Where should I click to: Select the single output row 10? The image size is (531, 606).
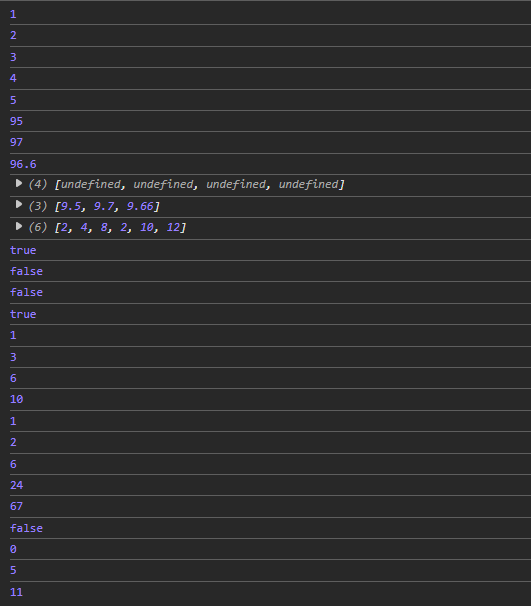coord(16,399)
